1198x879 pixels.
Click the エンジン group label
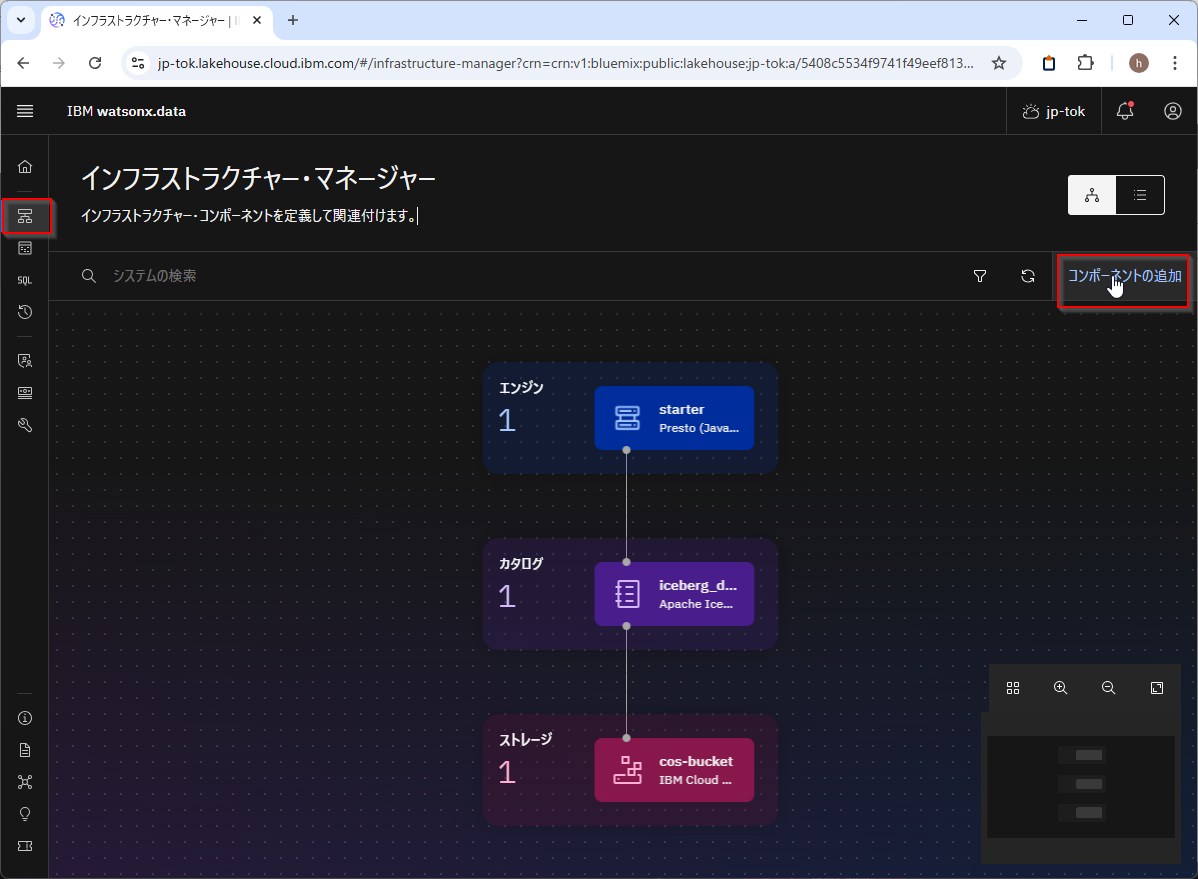click(x=521, y=388)
